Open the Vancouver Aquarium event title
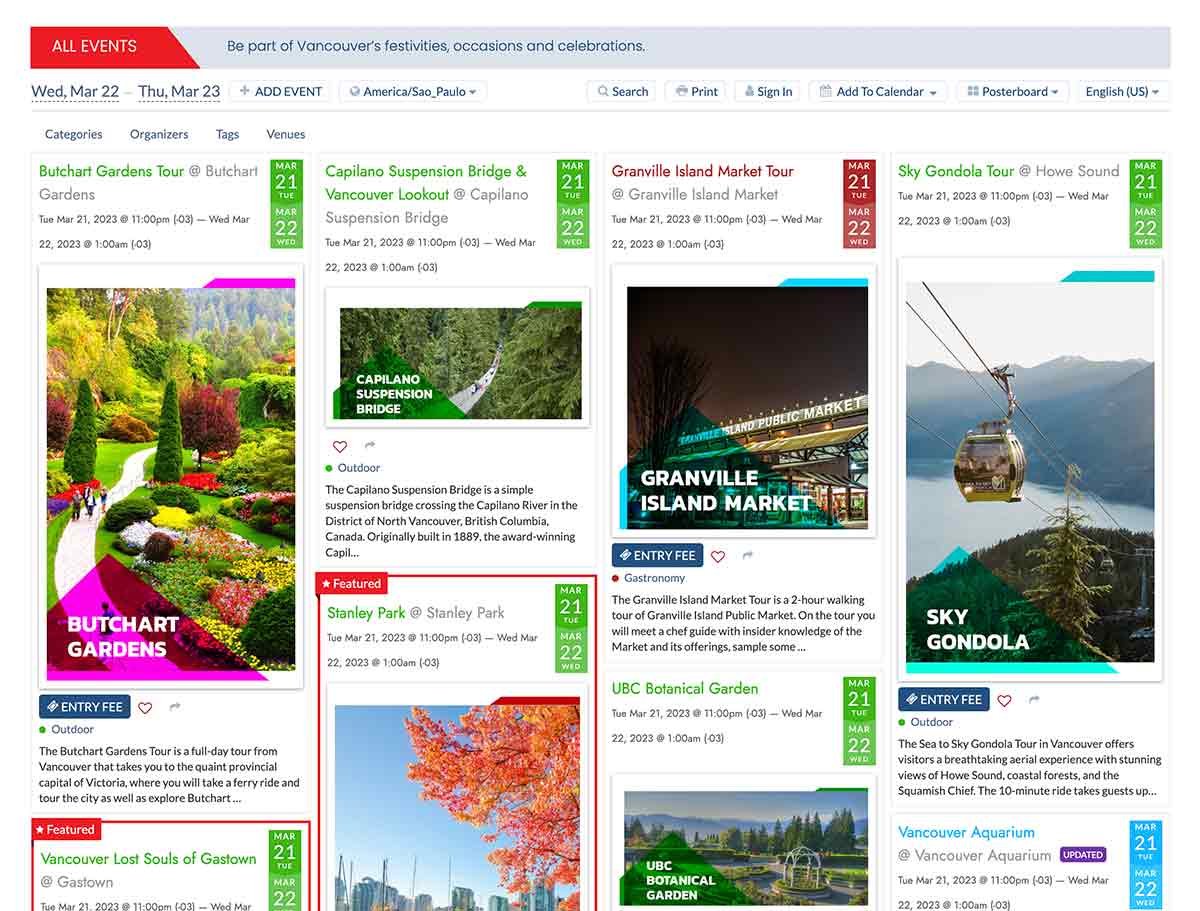 click(966, 832)
